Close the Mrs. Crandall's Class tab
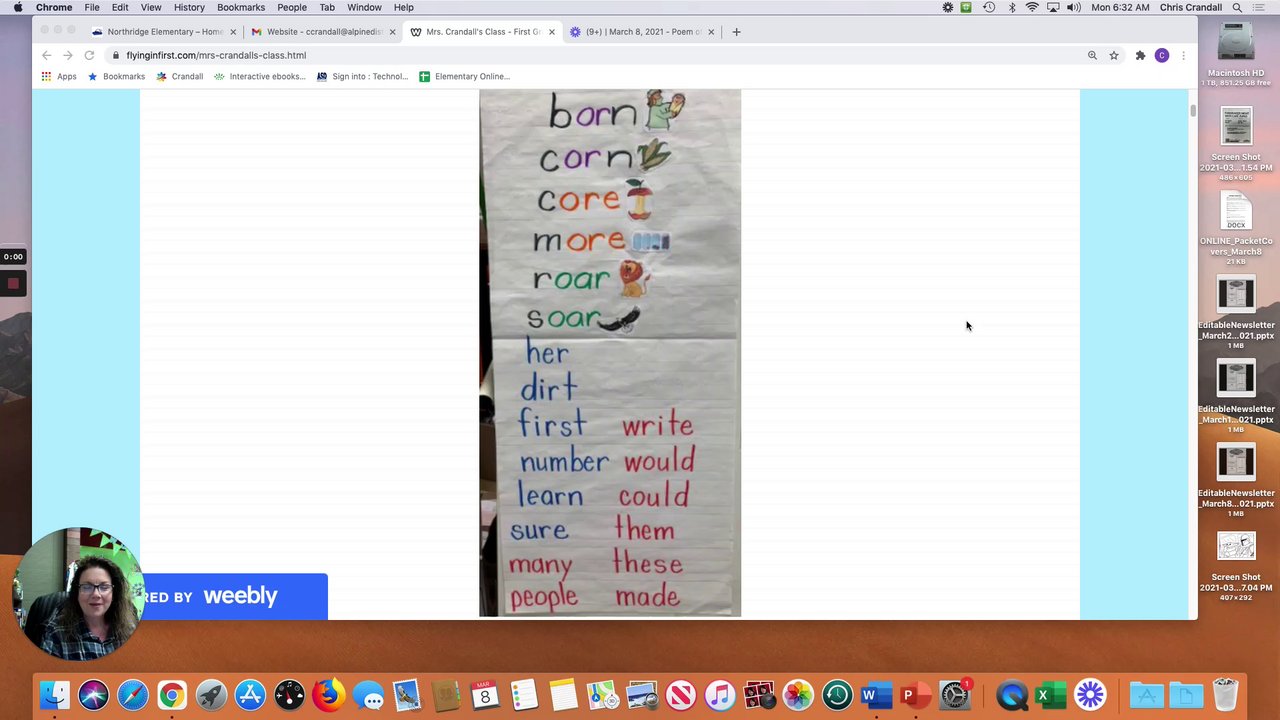The width and height of the screenshot is (1280, 720). click(x=551, y=32)
